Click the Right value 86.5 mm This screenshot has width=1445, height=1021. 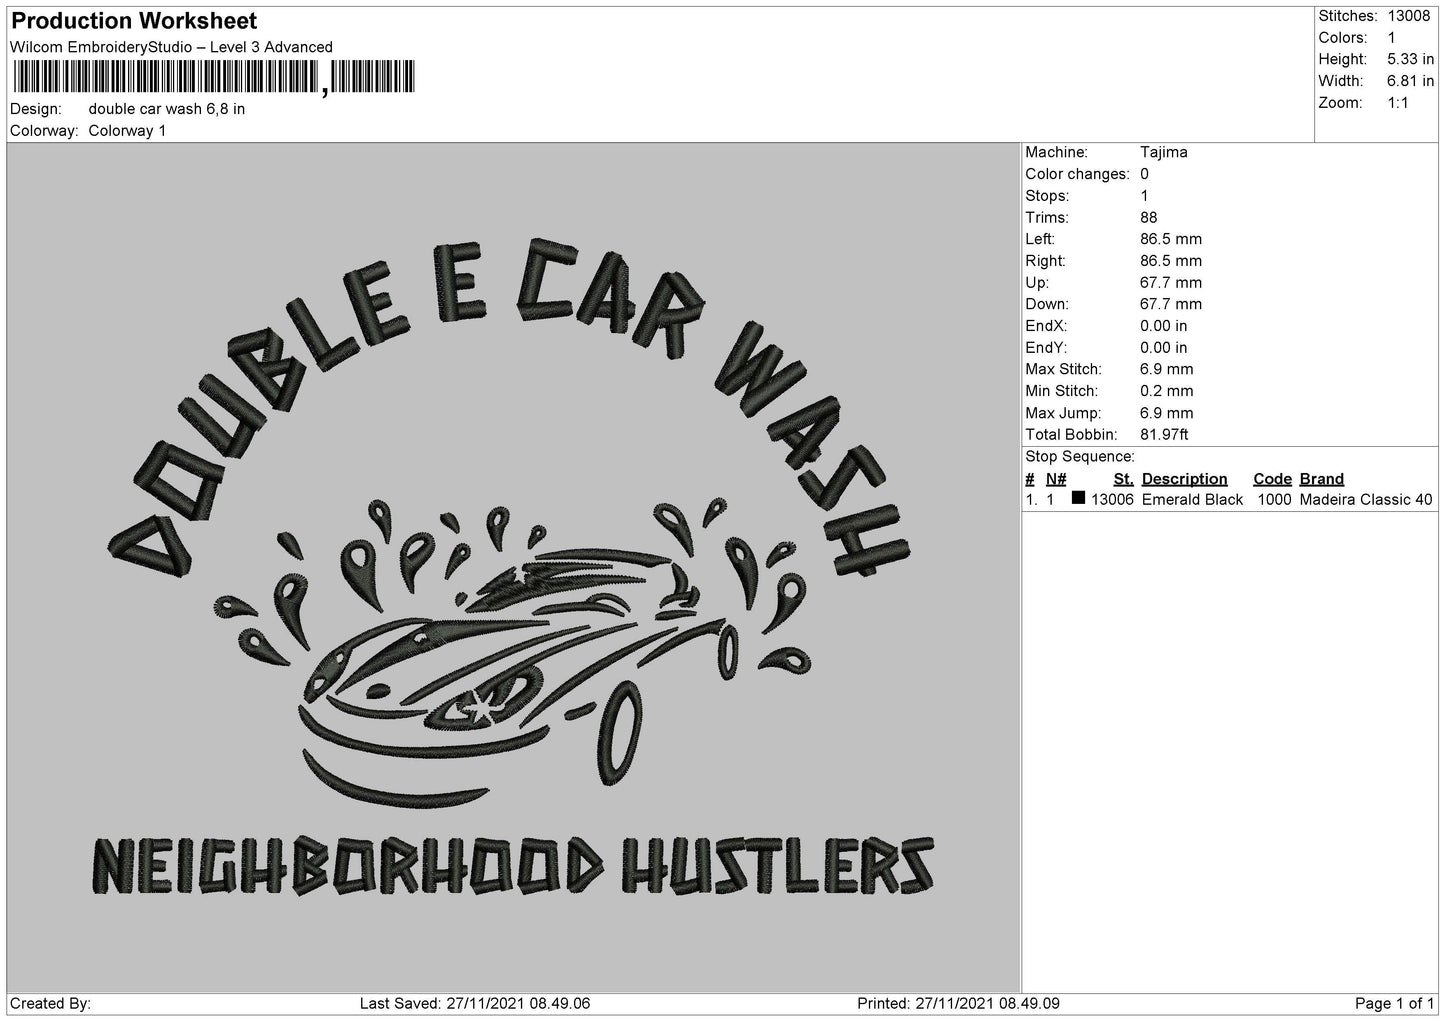[1171, 261]
